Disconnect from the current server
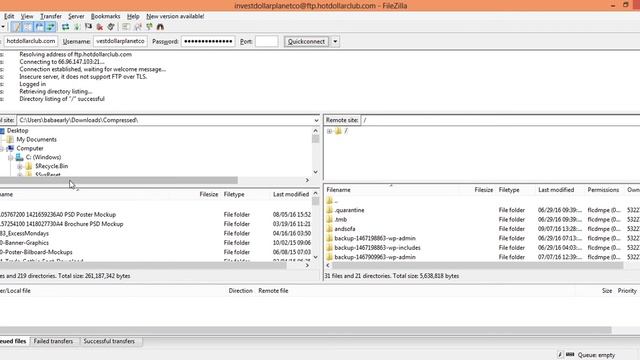The height and width of the screenshot is (360, 640). 100,27
